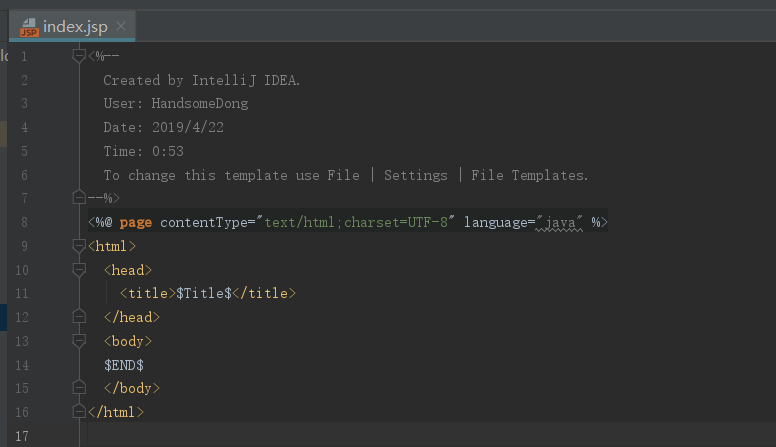Viewport: 776px width, 447px height.
Task: Select the index.jsp tab
Action: pos(75,27)
